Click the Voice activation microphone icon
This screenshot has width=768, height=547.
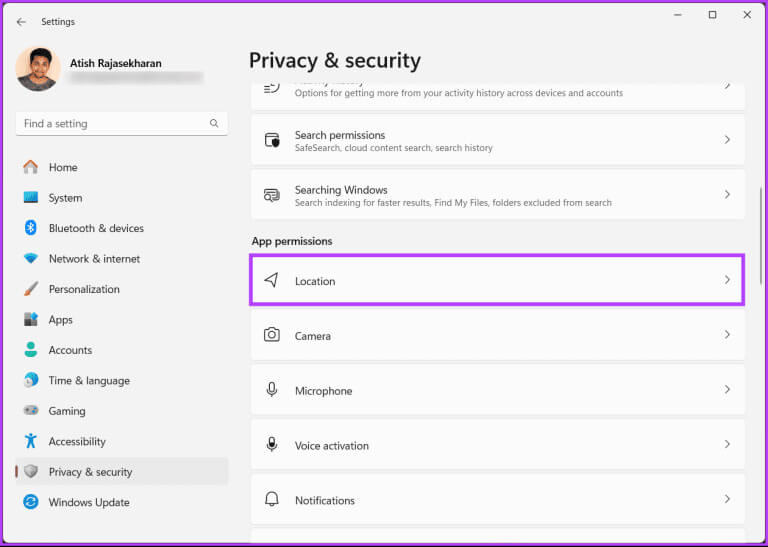tap(272, 445)
